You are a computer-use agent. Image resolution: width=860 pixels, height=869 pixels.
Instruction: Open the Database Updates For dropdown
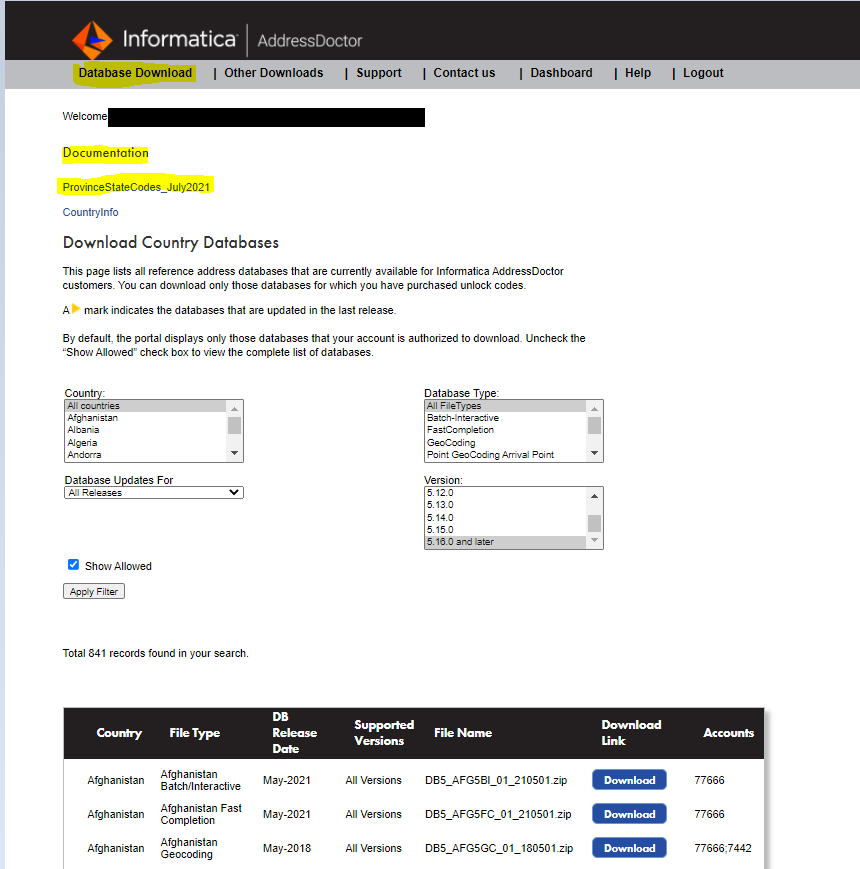point(154,493)
